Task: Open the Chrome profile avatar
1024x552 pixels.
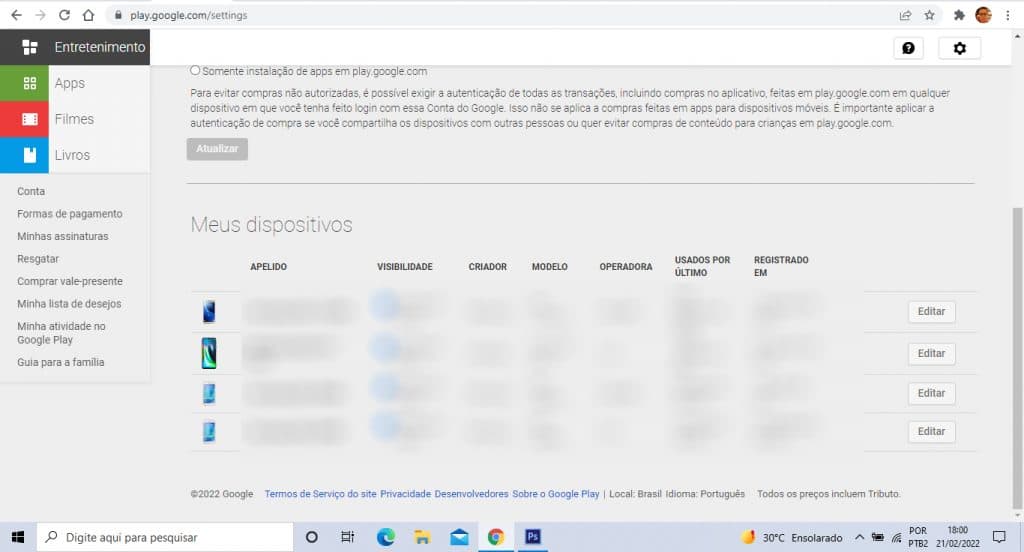Action: pyautogui.click(x=983, y=15)
